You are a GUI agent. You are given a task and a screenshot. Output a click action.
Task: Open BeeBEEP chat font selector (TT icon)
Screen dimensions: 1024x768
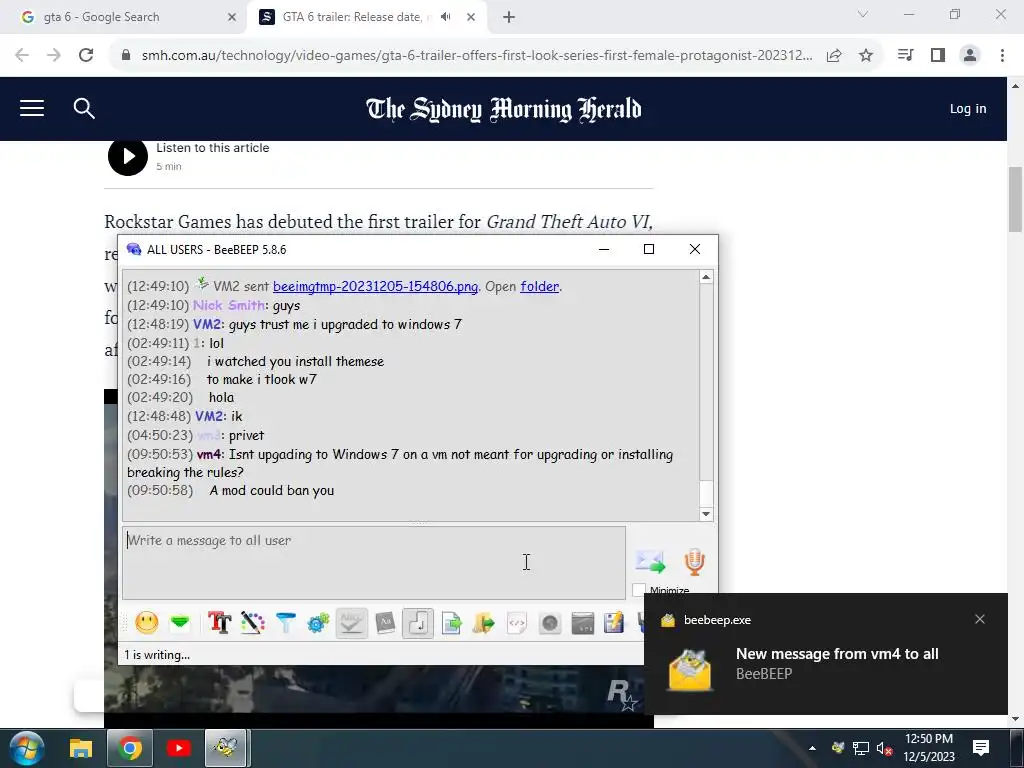coord(219,623)
